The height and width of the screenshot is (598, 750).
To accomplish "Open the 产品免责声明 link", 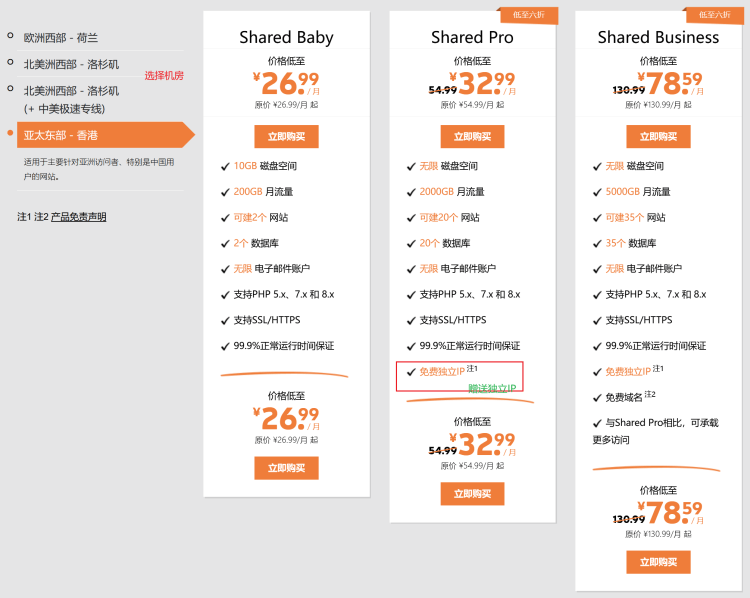I will pyautogui.click(x=78, y=217).
